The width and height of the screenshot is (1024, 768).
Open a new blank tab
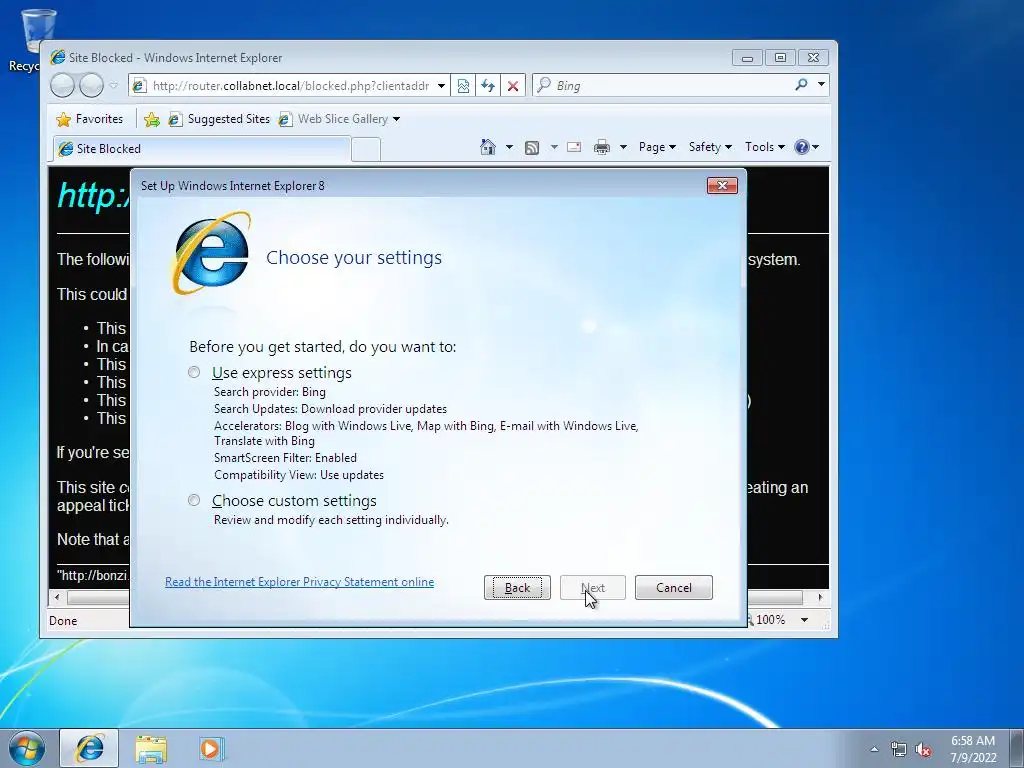click(x=366, y=150)
